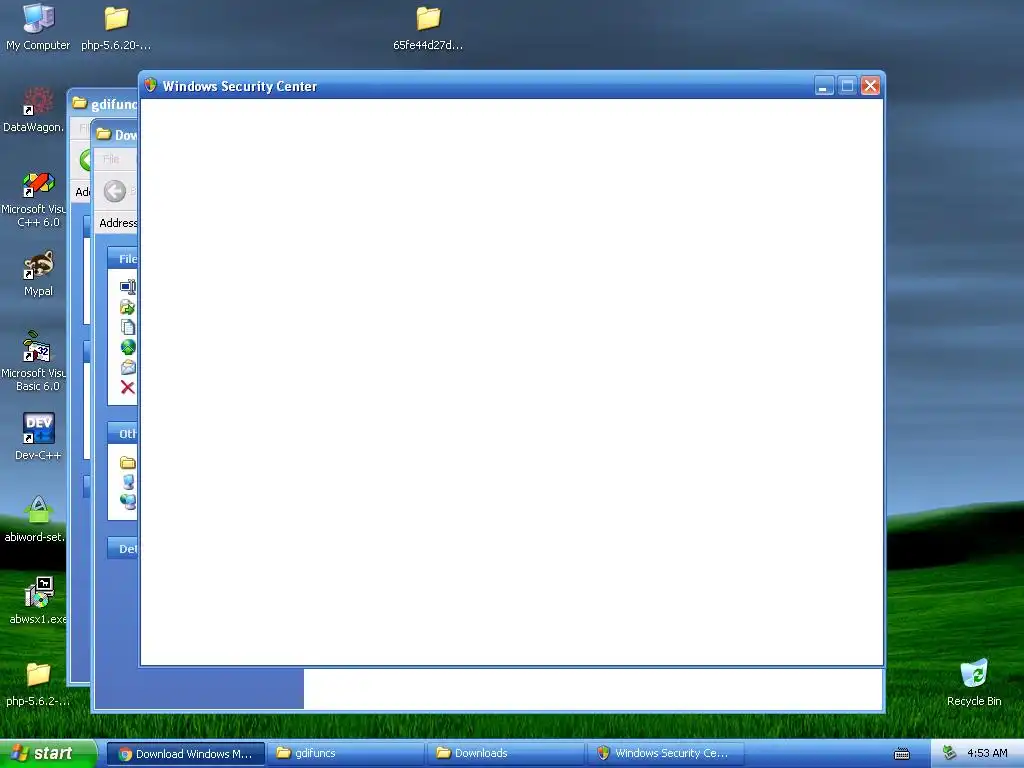Launch the Mypal browser shortcut
Image resolution: width=1024 pixels, height=768 pixels.
pos(38,274)
